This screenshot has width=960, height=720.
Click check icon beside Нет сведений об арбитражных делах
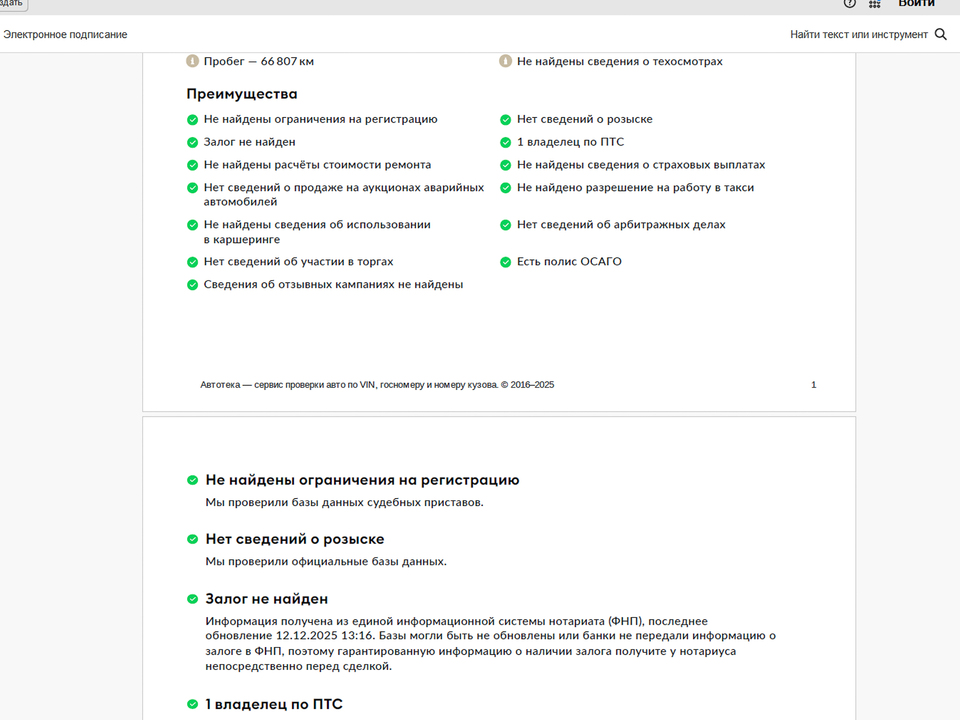point(506,225)
